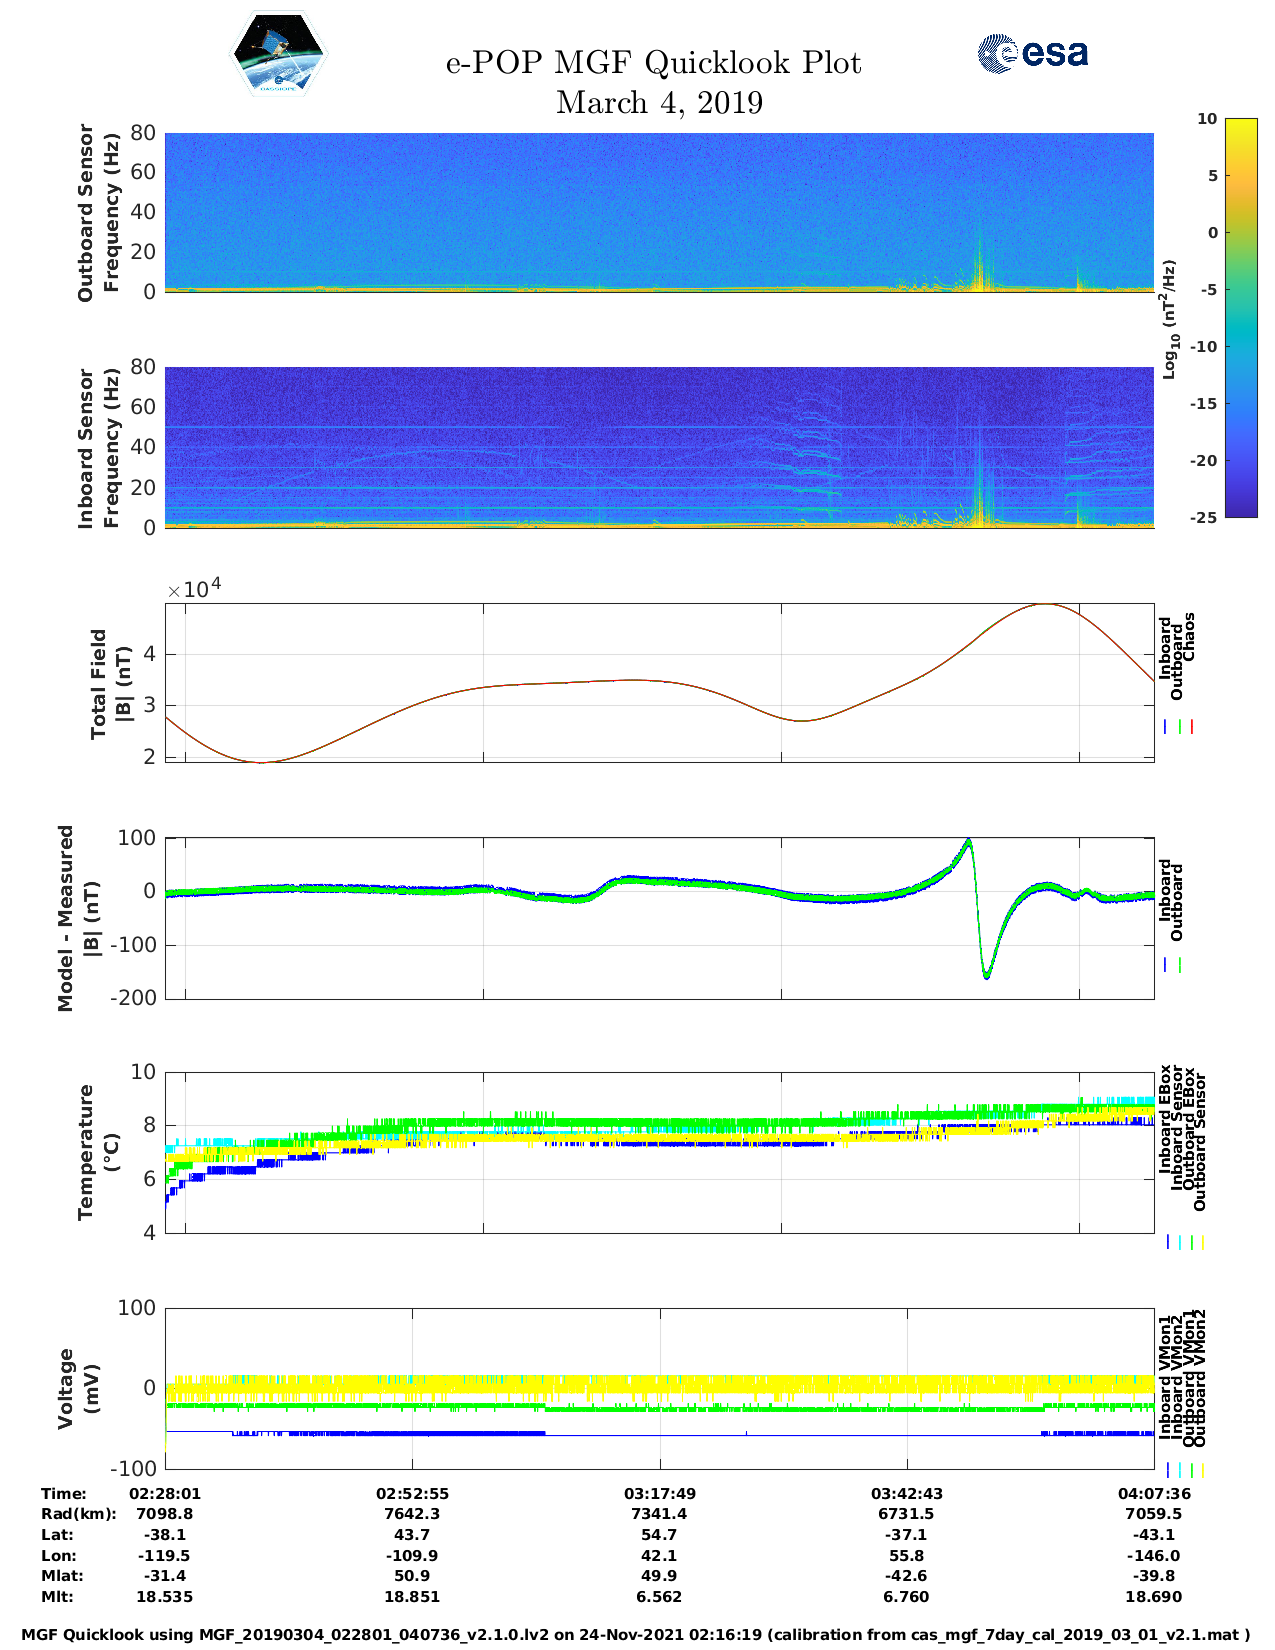Click yellow legend marker in Temperature panel
The height and width of the screenshot is (1650, 1275).
click(x=1202, y=1242)
